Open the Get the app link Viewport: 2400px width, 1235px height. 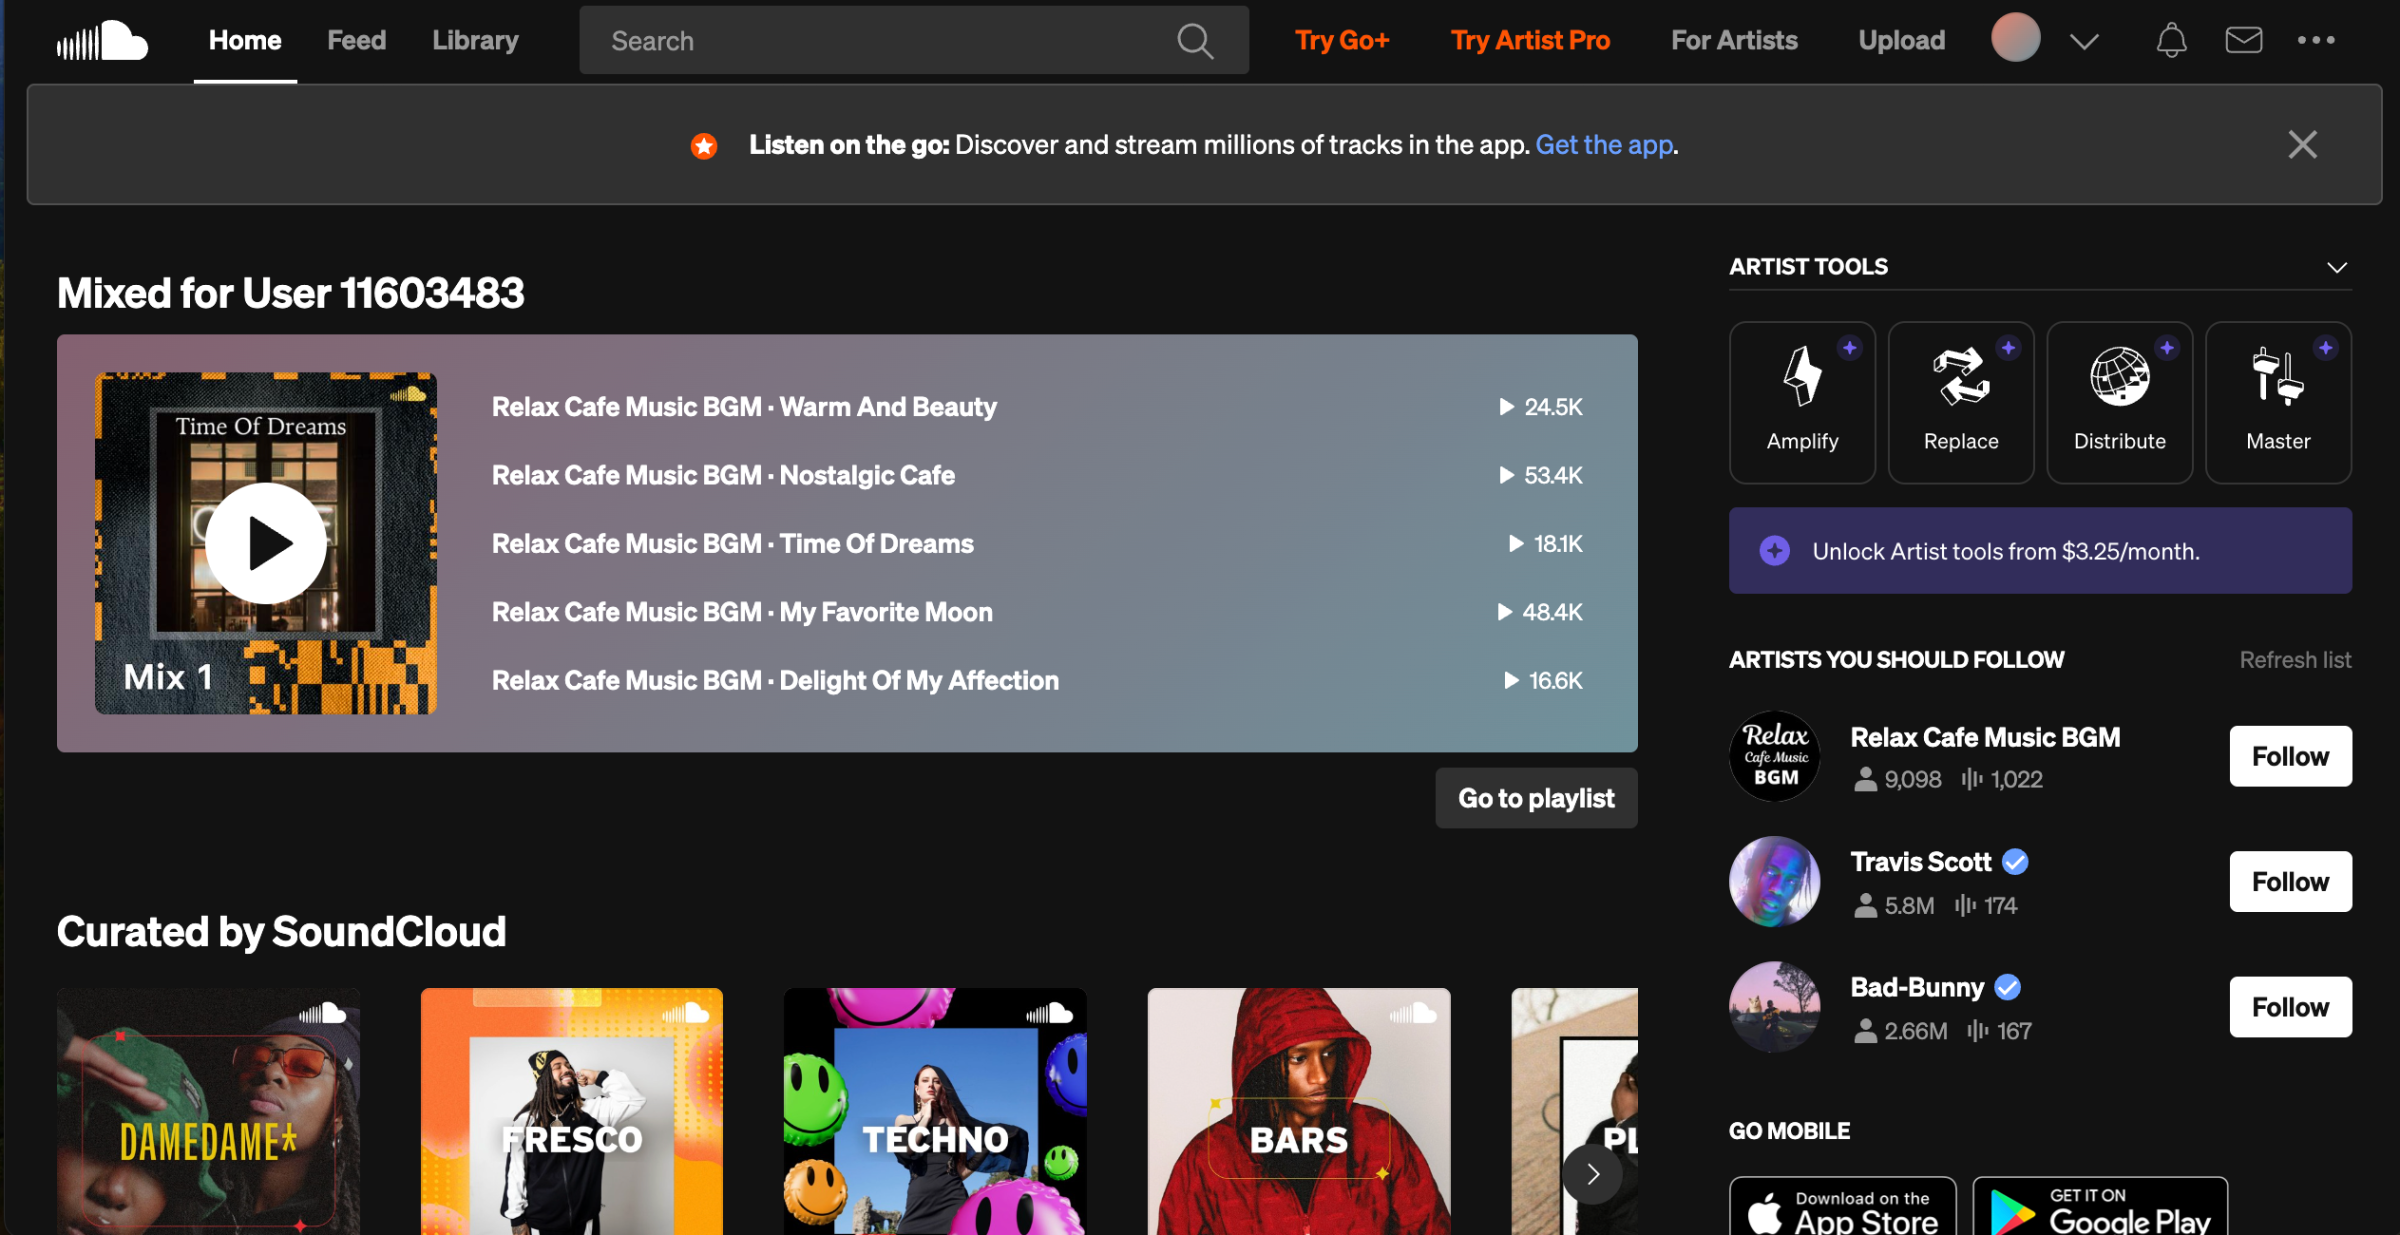(1603, 144)
